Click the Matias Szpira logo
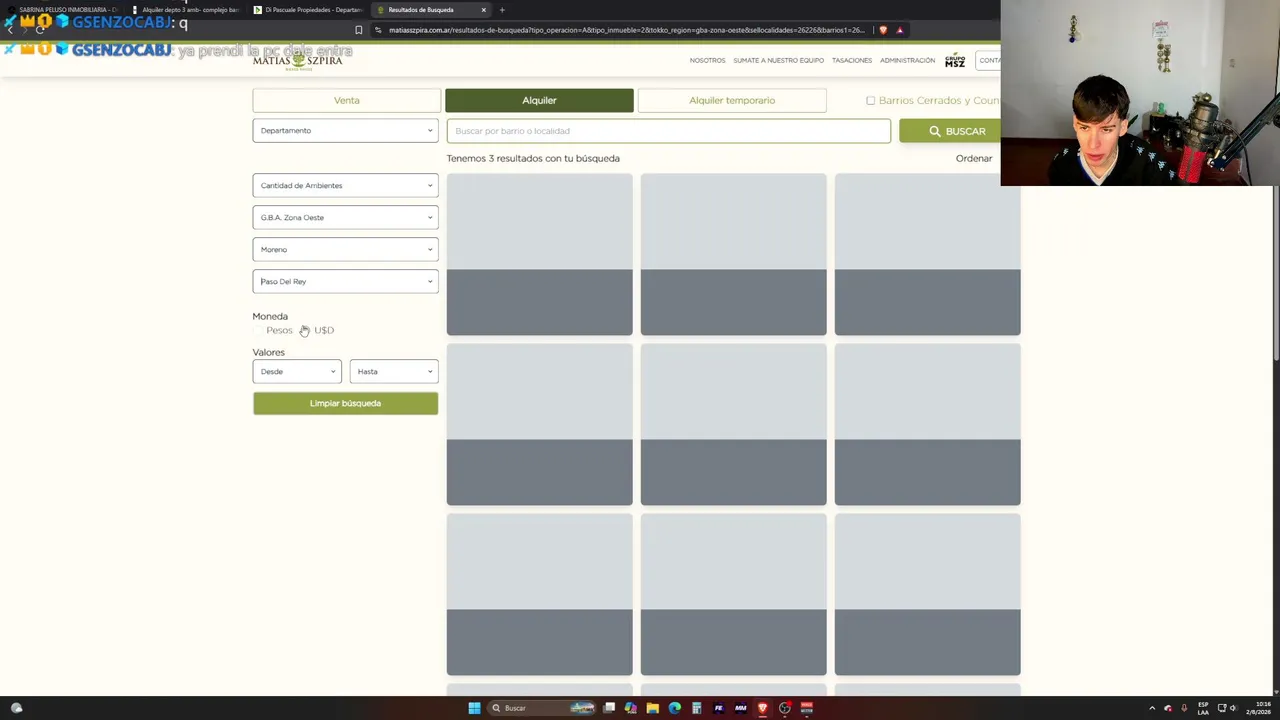The height and width of the screenshot is (720, 1280). [297, 60]
